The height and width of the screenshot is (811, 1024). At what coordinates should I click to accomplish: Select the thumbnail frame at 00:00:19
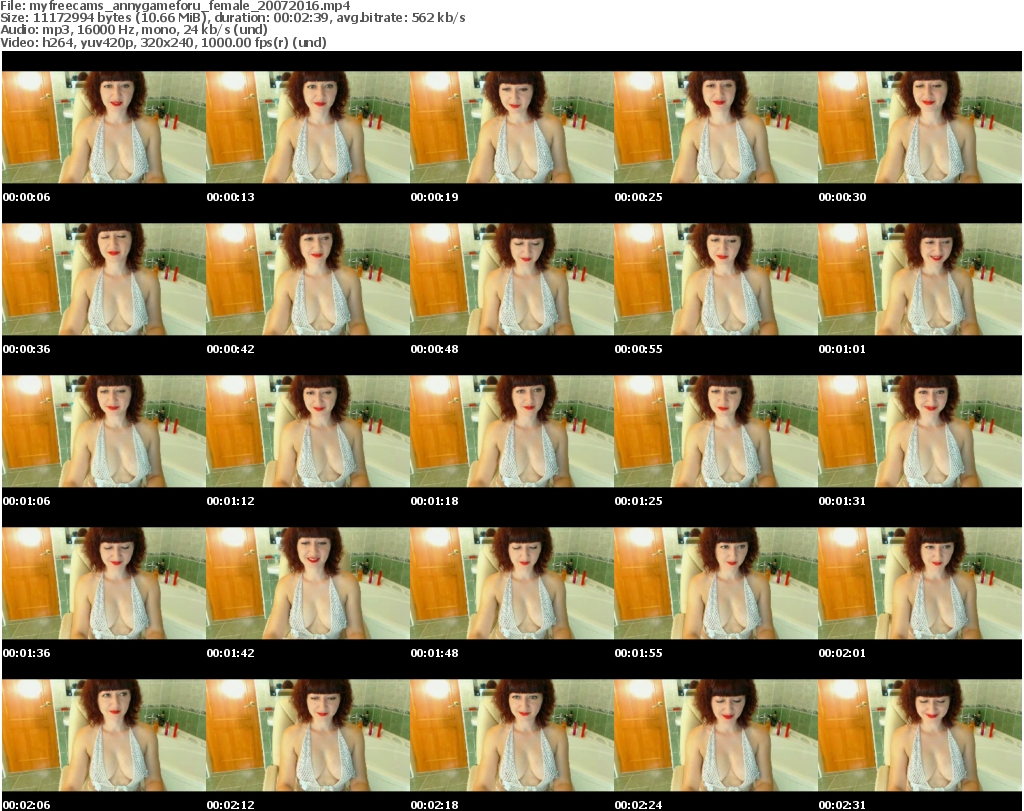point(511,127)
